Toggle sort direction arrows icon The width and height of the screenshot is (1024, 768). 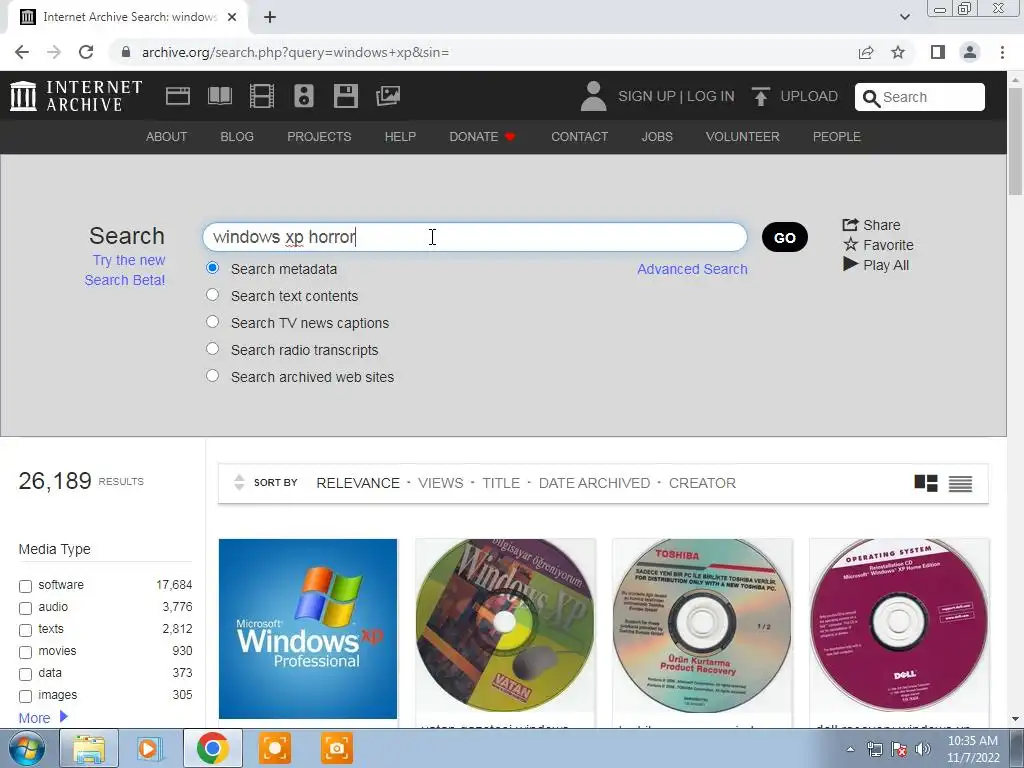(x=239, y=483)
